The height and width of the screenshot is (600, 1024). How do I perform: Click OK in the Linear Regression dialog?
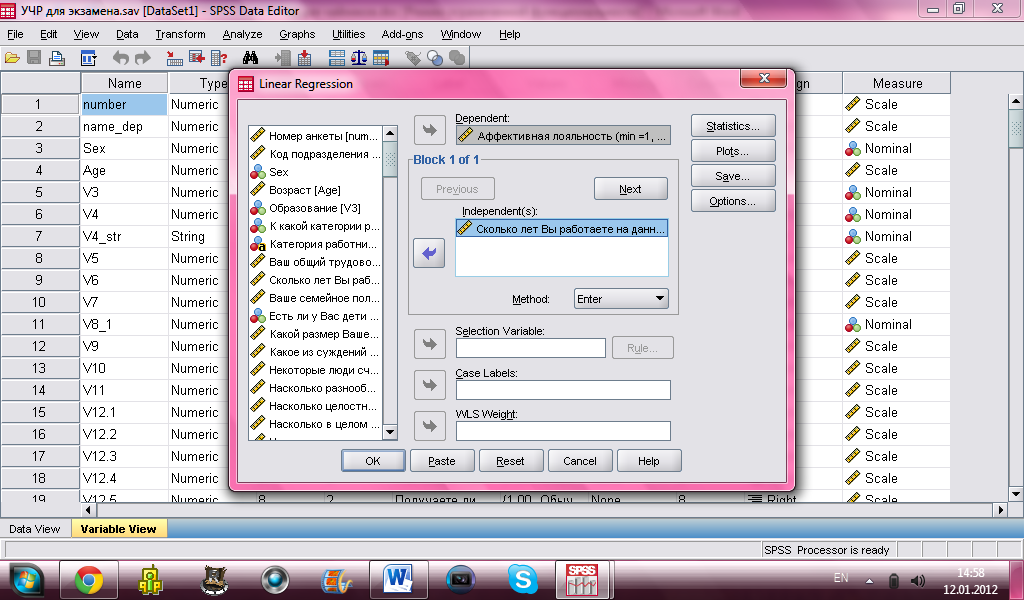point(373,461)
